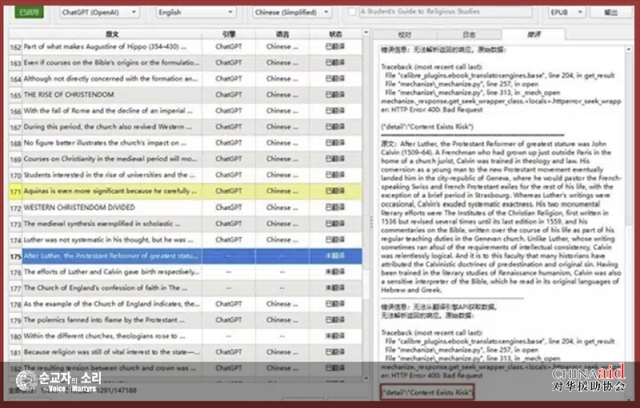
Task: Click the Chinese language cell in row 165
Action: 282,95
